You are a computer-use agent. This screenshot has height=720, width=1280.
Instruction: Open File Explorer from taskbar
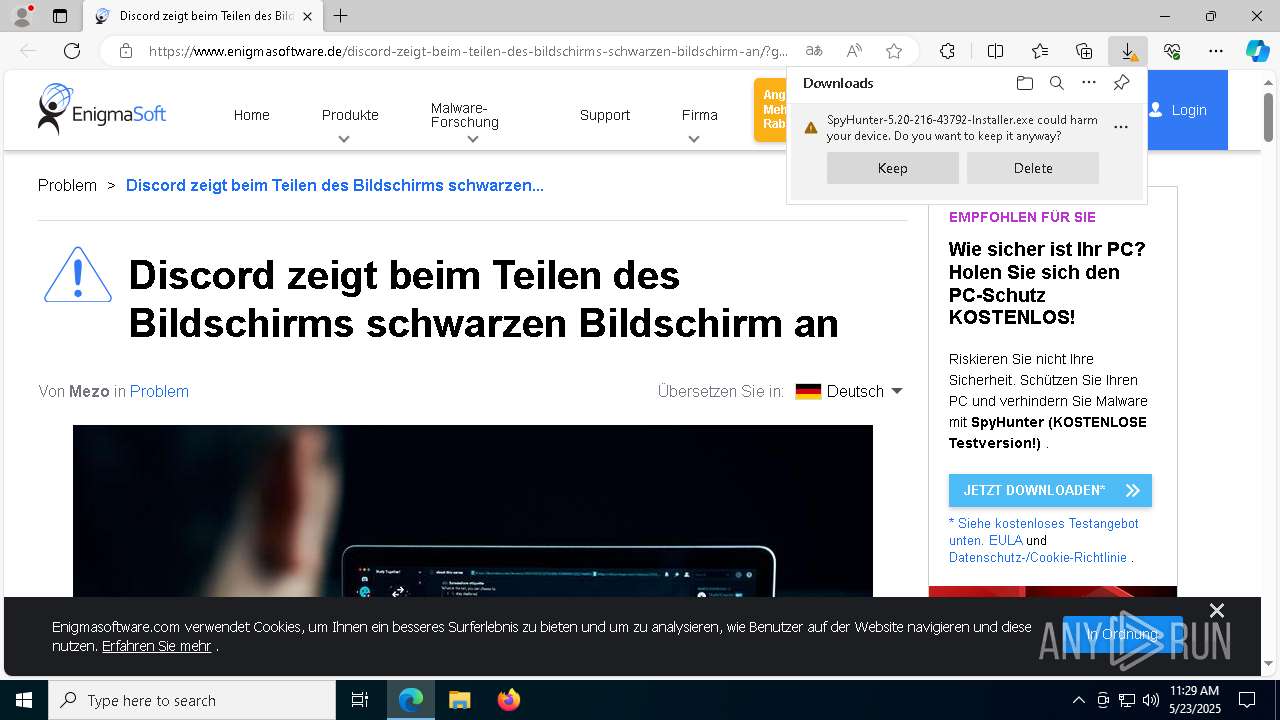(x=459, y=700)
